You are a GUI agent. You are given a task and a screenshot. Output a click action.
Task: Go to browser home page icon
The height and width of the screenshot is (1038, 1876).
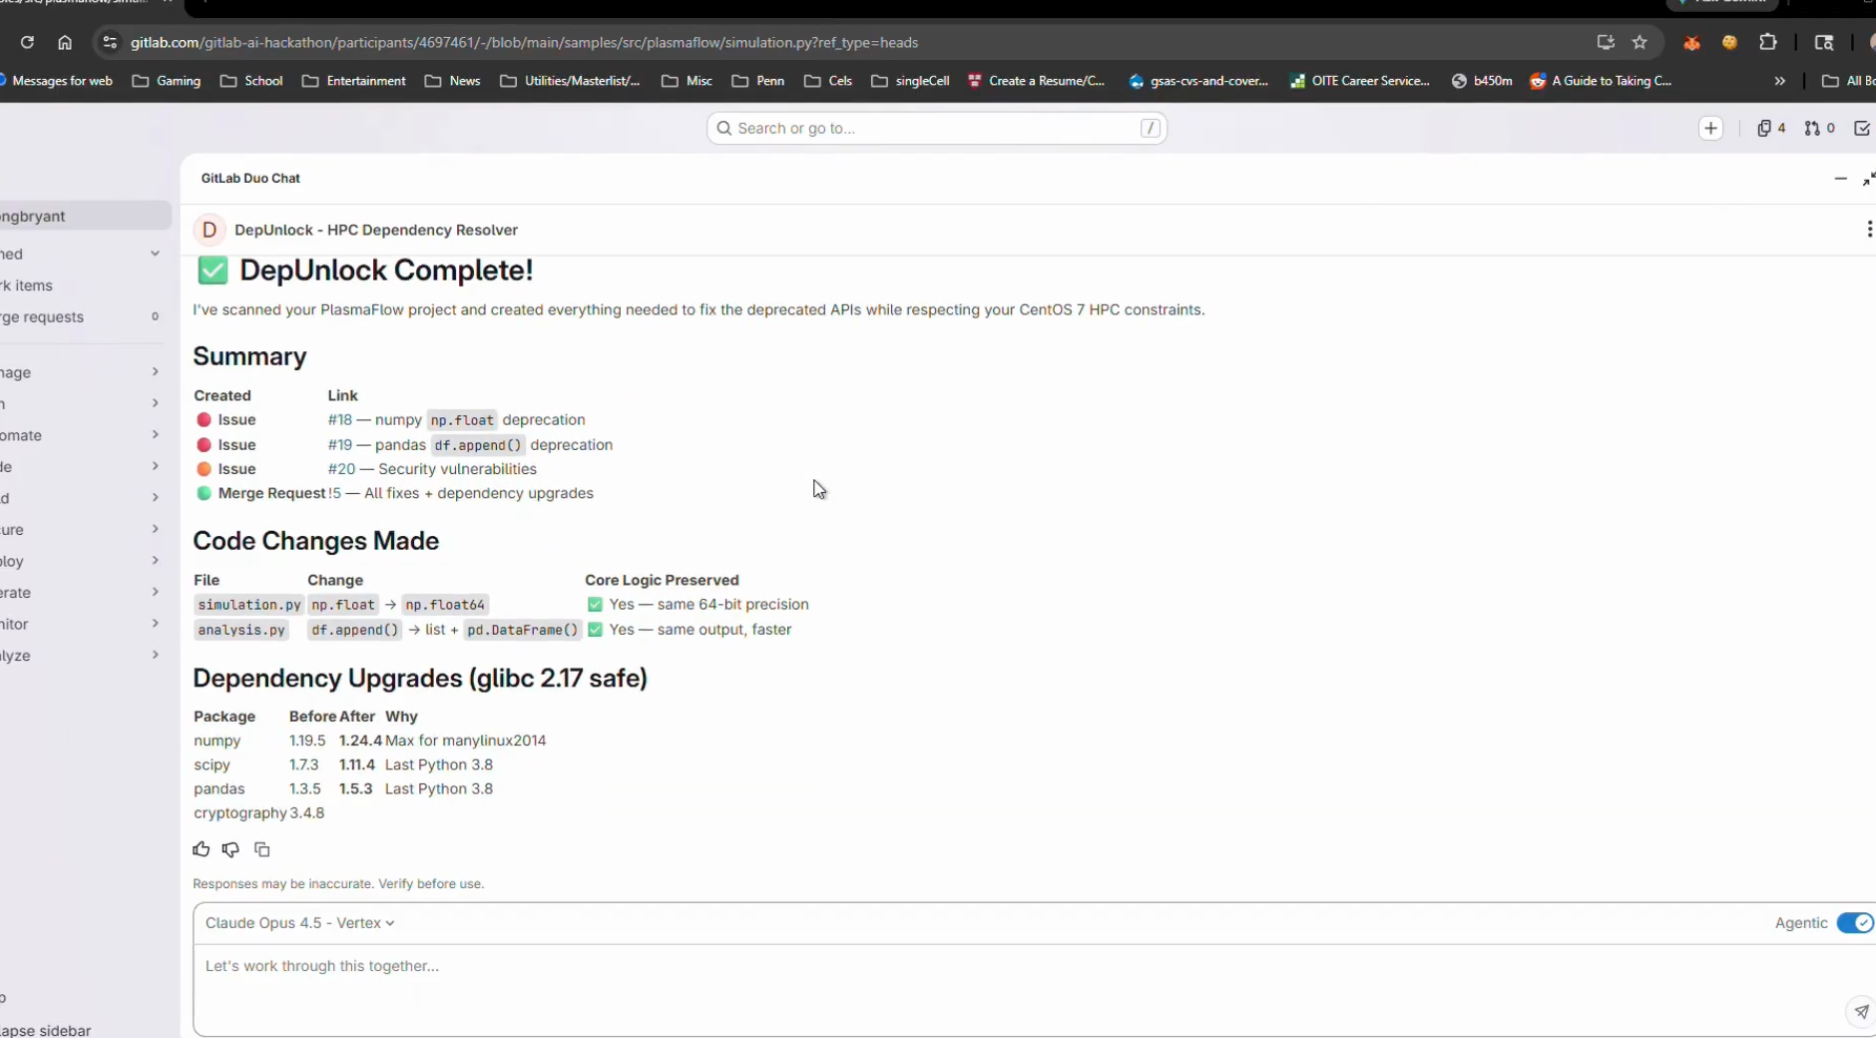[65, 42]
